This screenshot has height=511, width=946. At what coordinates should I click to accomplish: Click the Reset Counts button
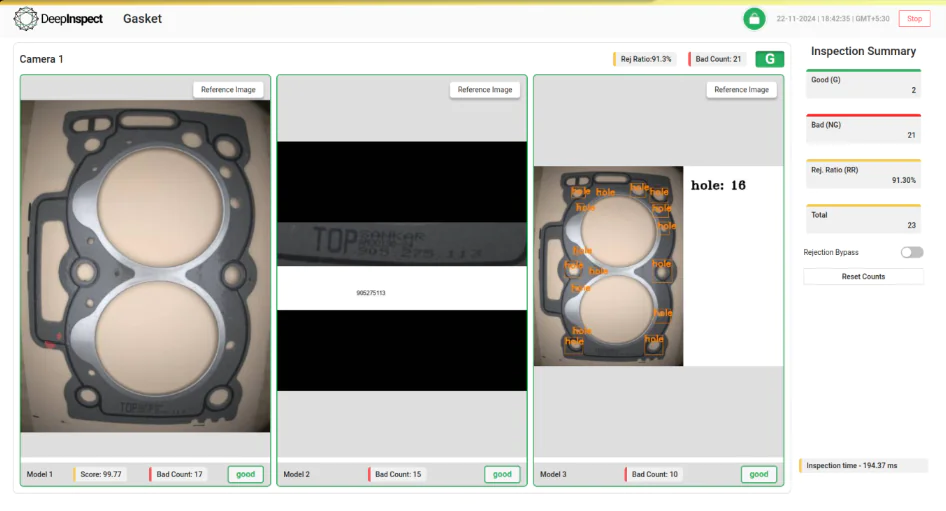tap(862, 276)
